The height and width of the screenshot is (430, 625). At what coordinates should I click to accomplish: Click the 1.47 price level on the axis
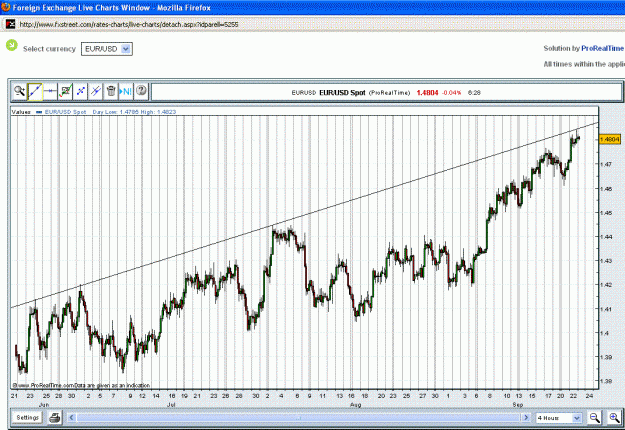click(x=606, y=164)
